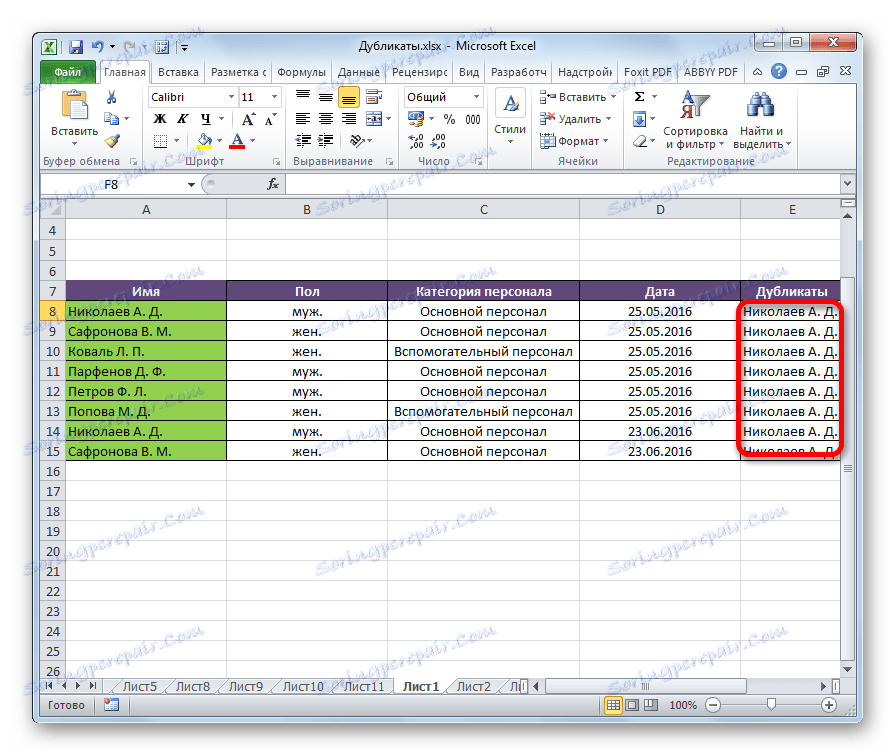Apply fill color with the paint bucket icon

coord(206,141)
